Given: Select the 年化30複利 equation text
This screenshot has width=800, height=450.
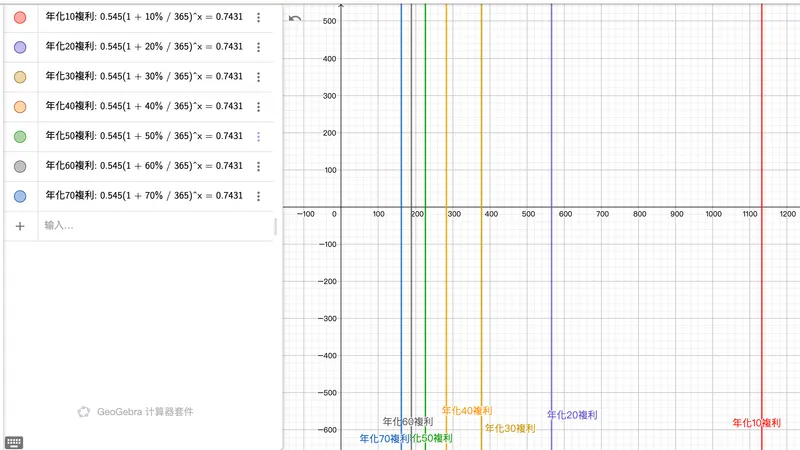Looking at the screenshot, I should pos(144,77).
